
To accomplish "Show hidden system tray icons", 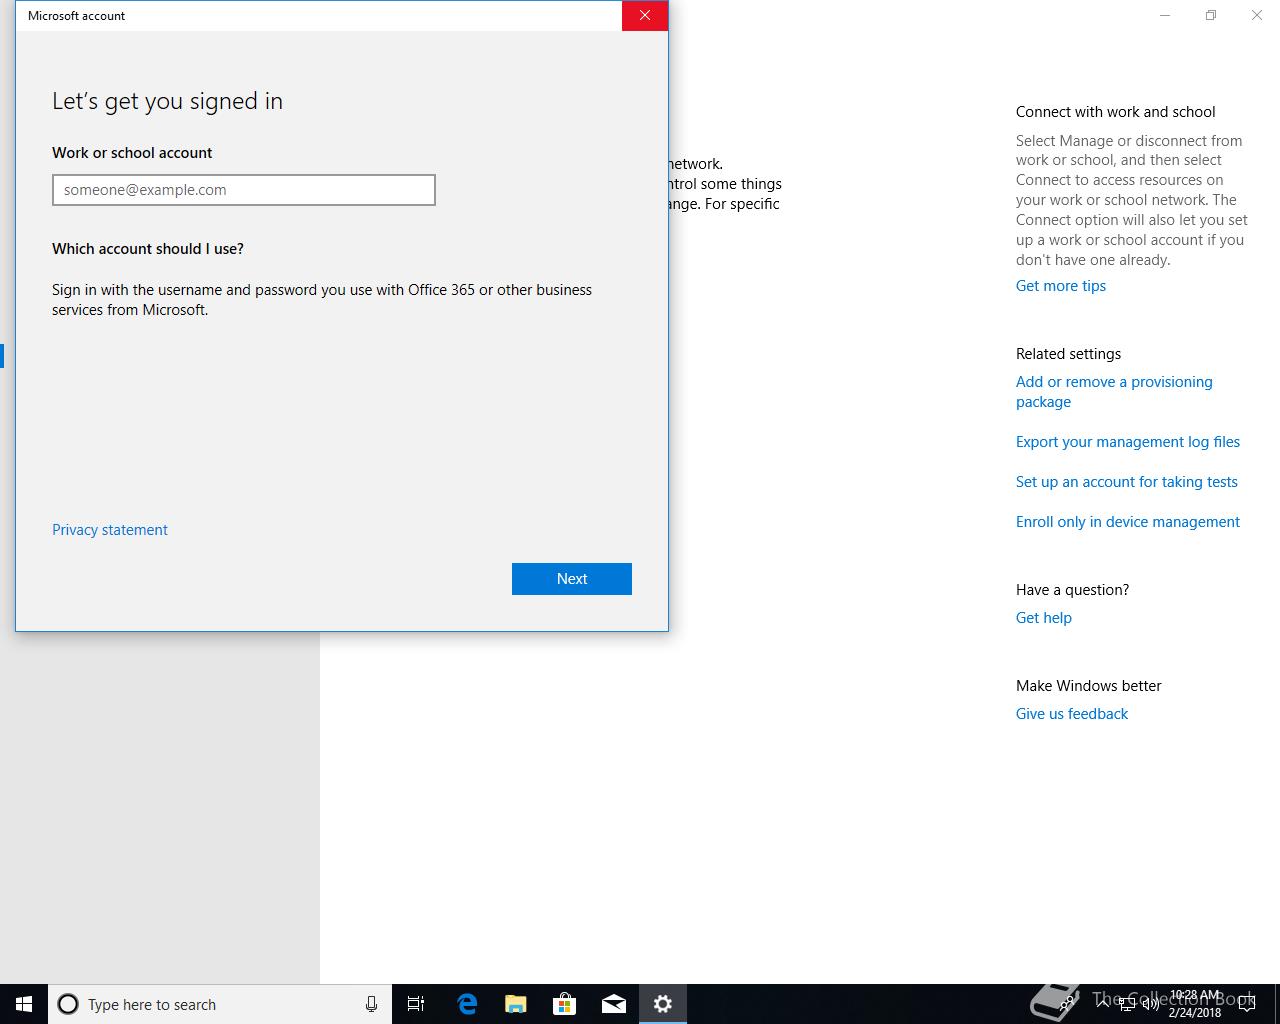I will (1102, 1003).
